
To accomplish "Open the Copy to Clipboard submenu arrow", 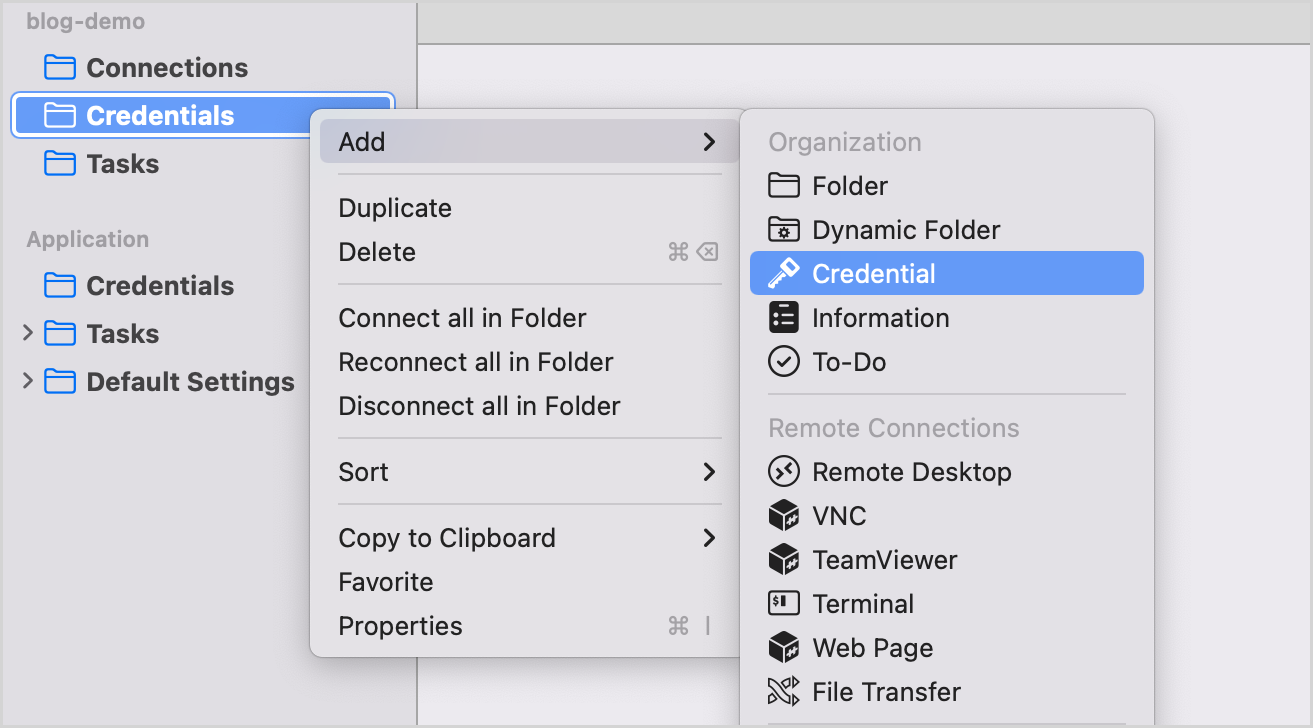I will pos(709,538).
